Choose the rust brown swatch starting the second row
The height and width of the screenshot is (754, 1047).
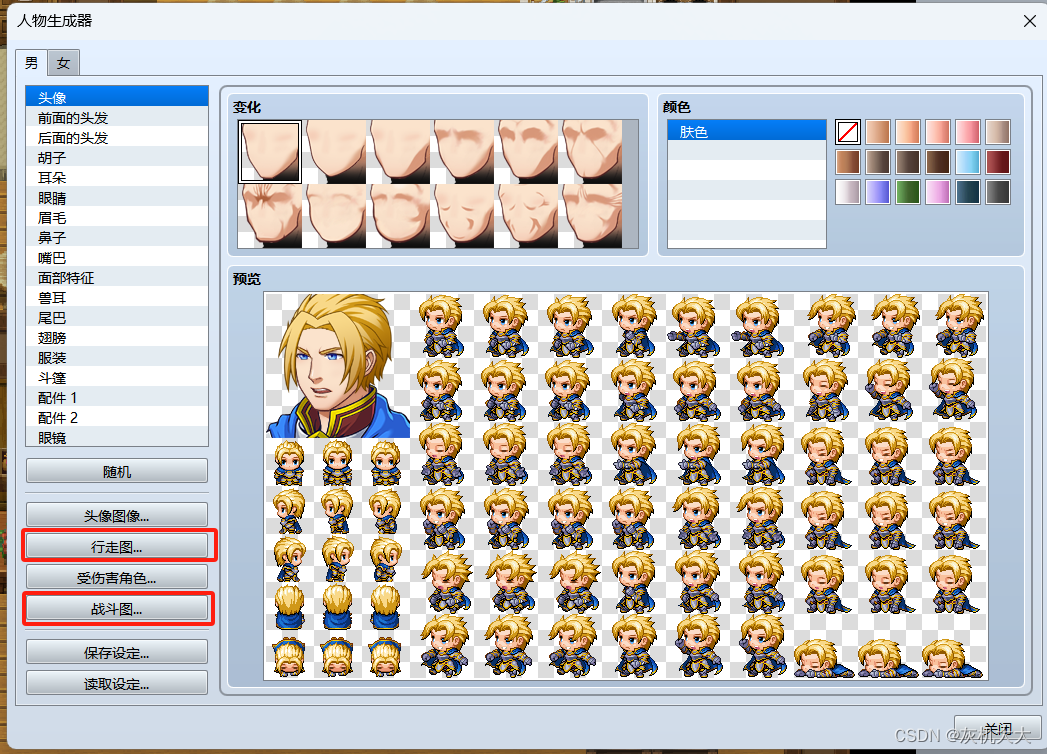[848, 162]
